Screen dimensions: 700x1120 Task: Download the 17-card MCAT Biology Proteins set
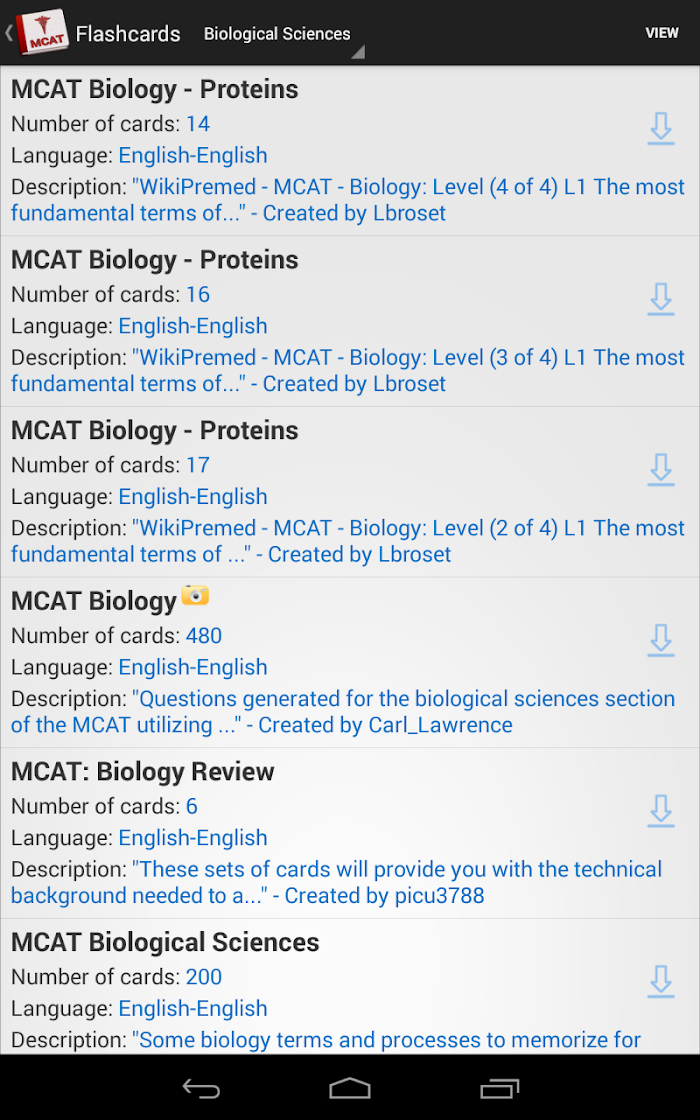(x=661, y=471)
